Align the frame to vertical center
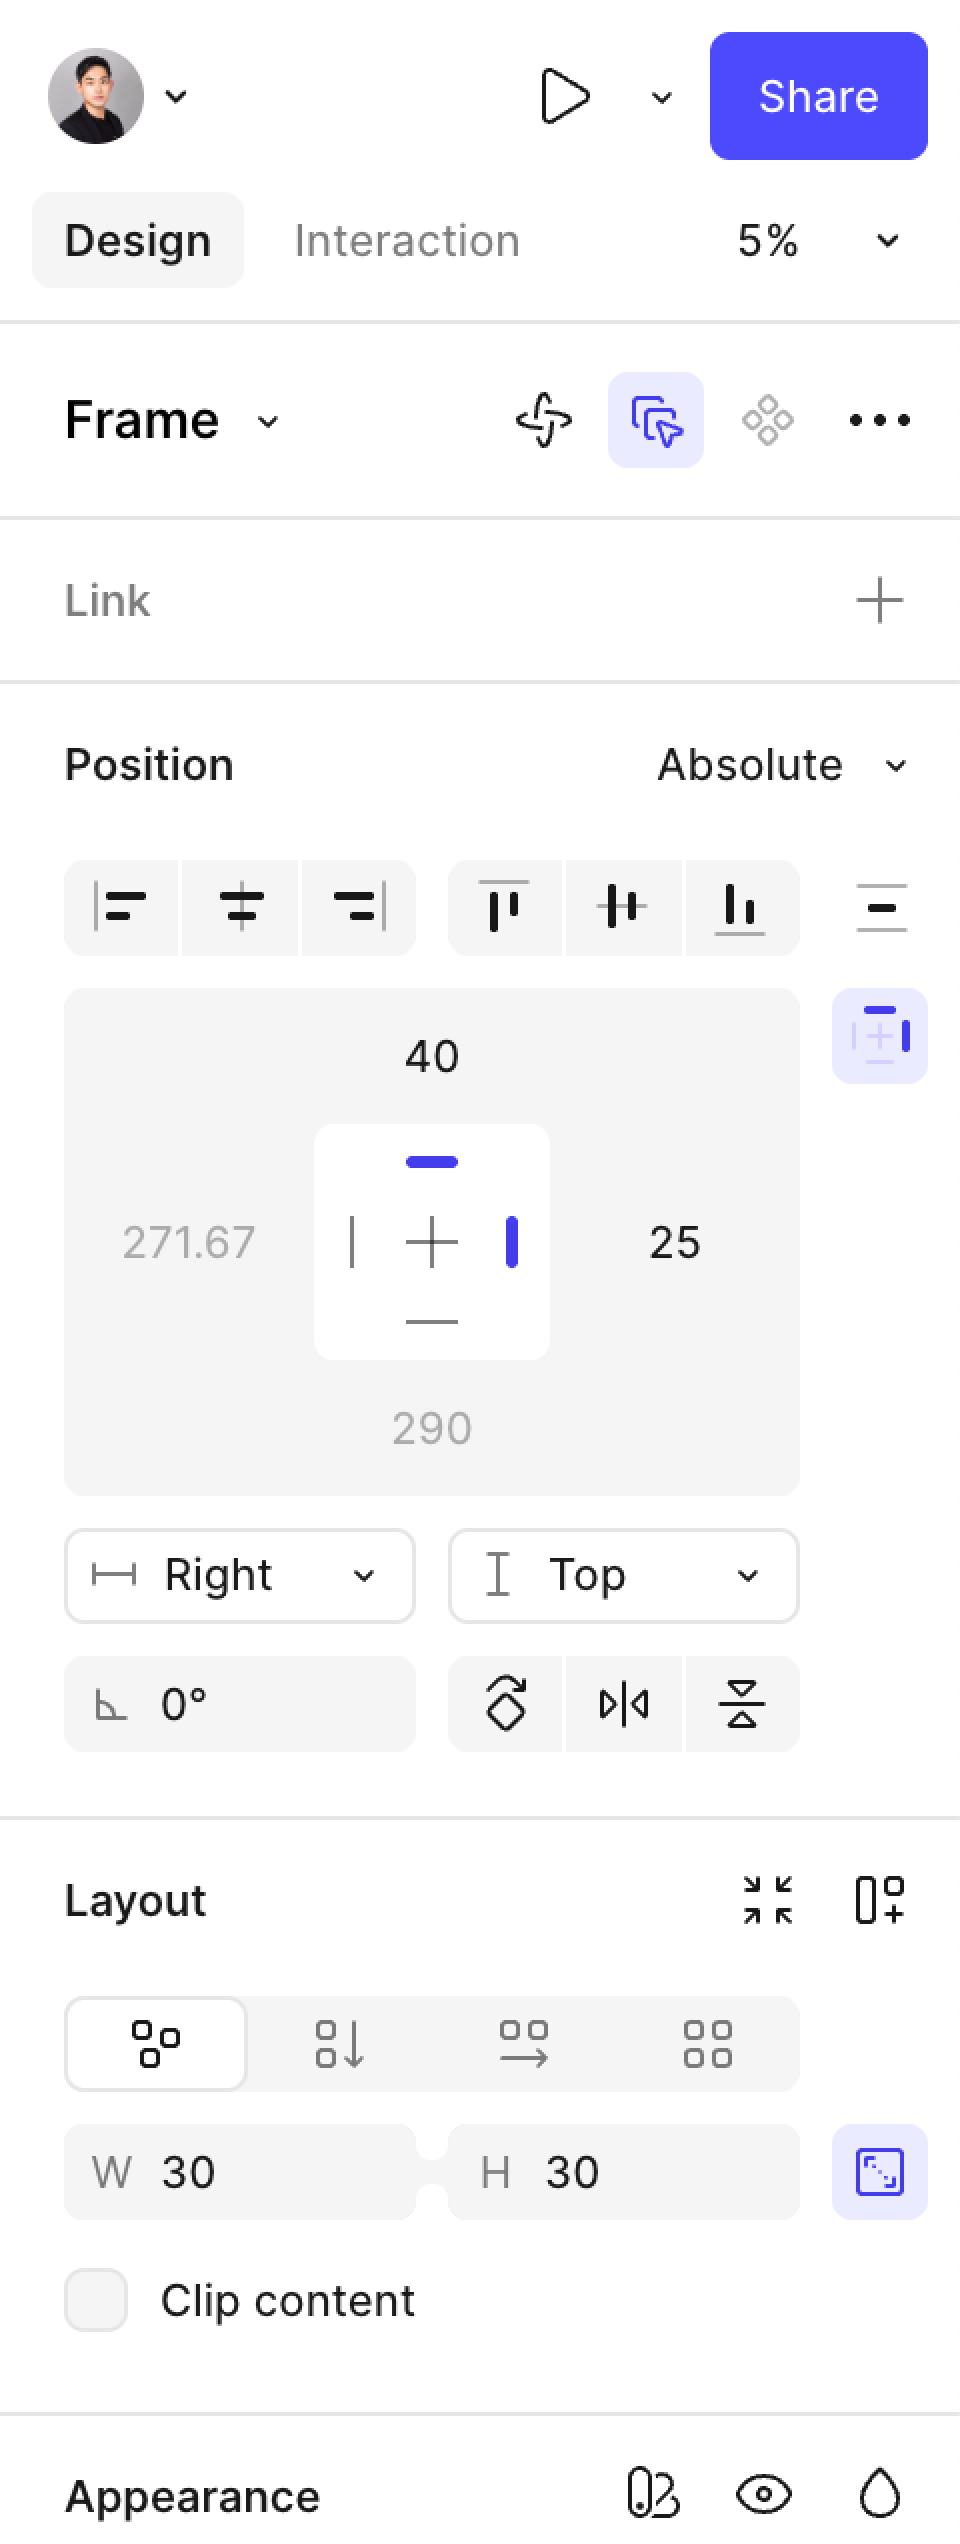Viewport: 960px width, 2544px height. click(623, 908)
